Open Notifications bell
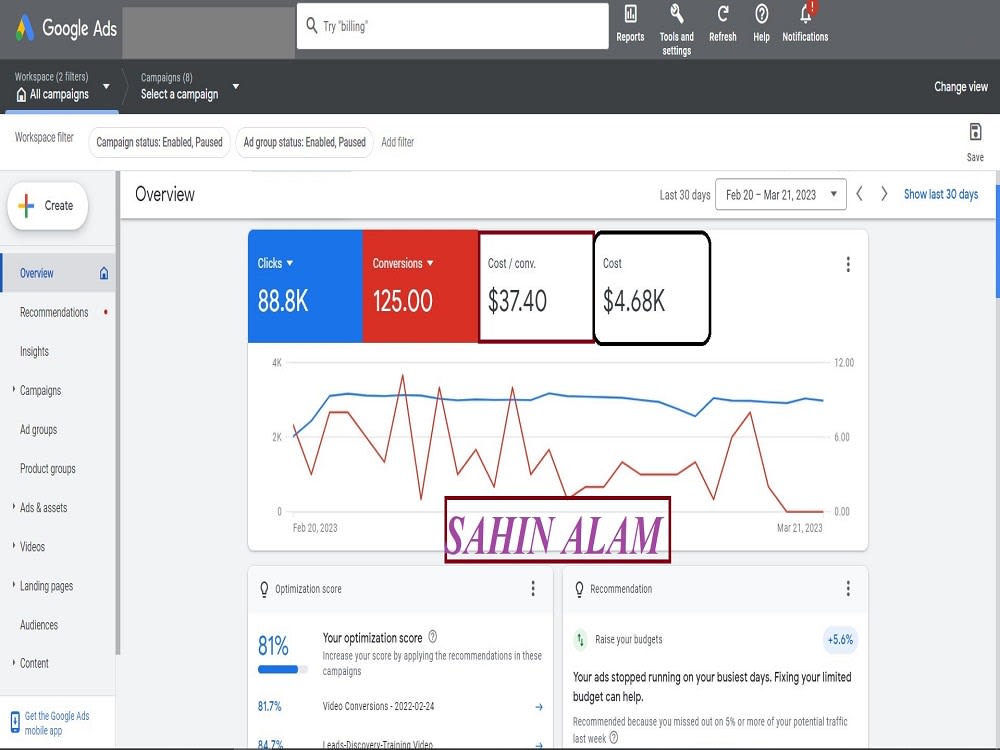The image size is (1000, 750). [x=806, y=13]
